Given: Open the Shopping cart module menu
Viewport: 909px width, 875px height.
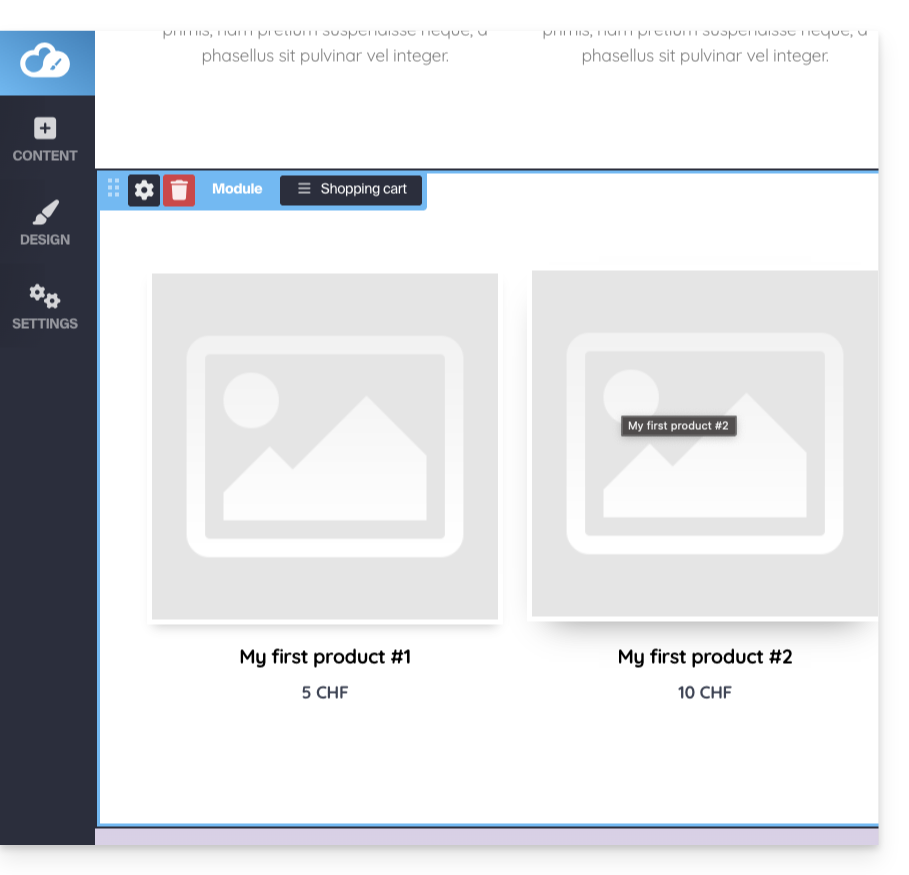Looking at the screenshot, I should pos(351,189).
